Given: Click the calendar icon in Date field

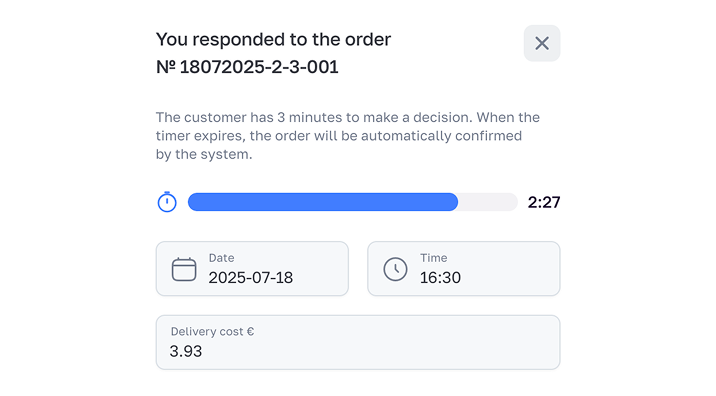Looking at the screenshot, I should click(x=184, y=269).
